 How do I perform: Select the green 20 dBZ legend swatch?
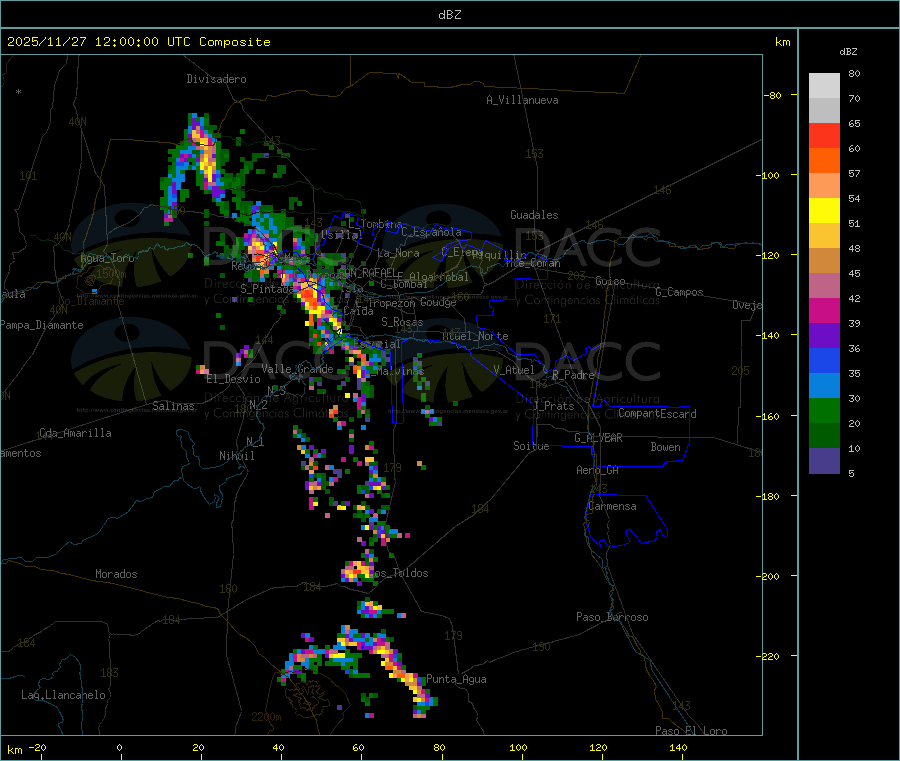point(824,410)
